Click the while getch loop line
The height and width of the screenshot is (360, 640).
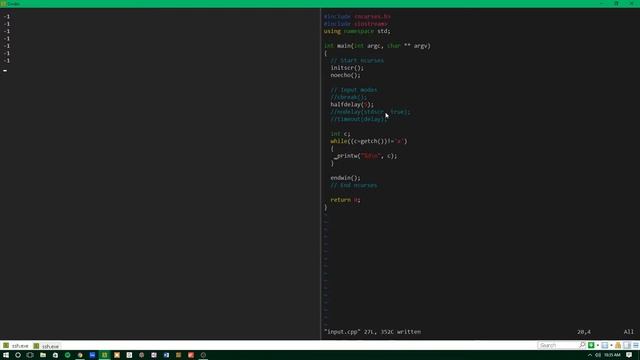click(369, 141)
